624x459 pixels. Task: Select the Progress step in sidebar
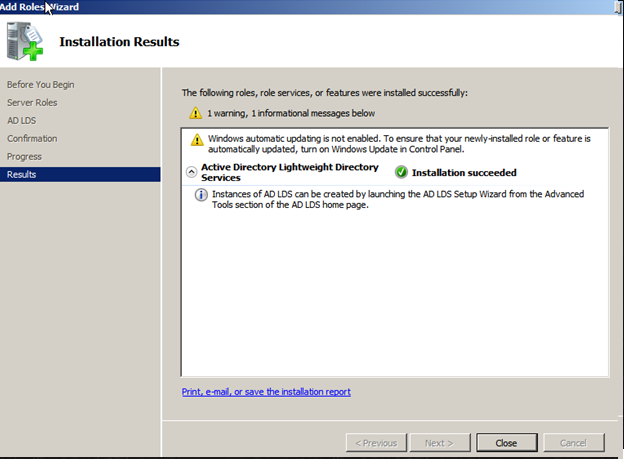click(24, 156)
